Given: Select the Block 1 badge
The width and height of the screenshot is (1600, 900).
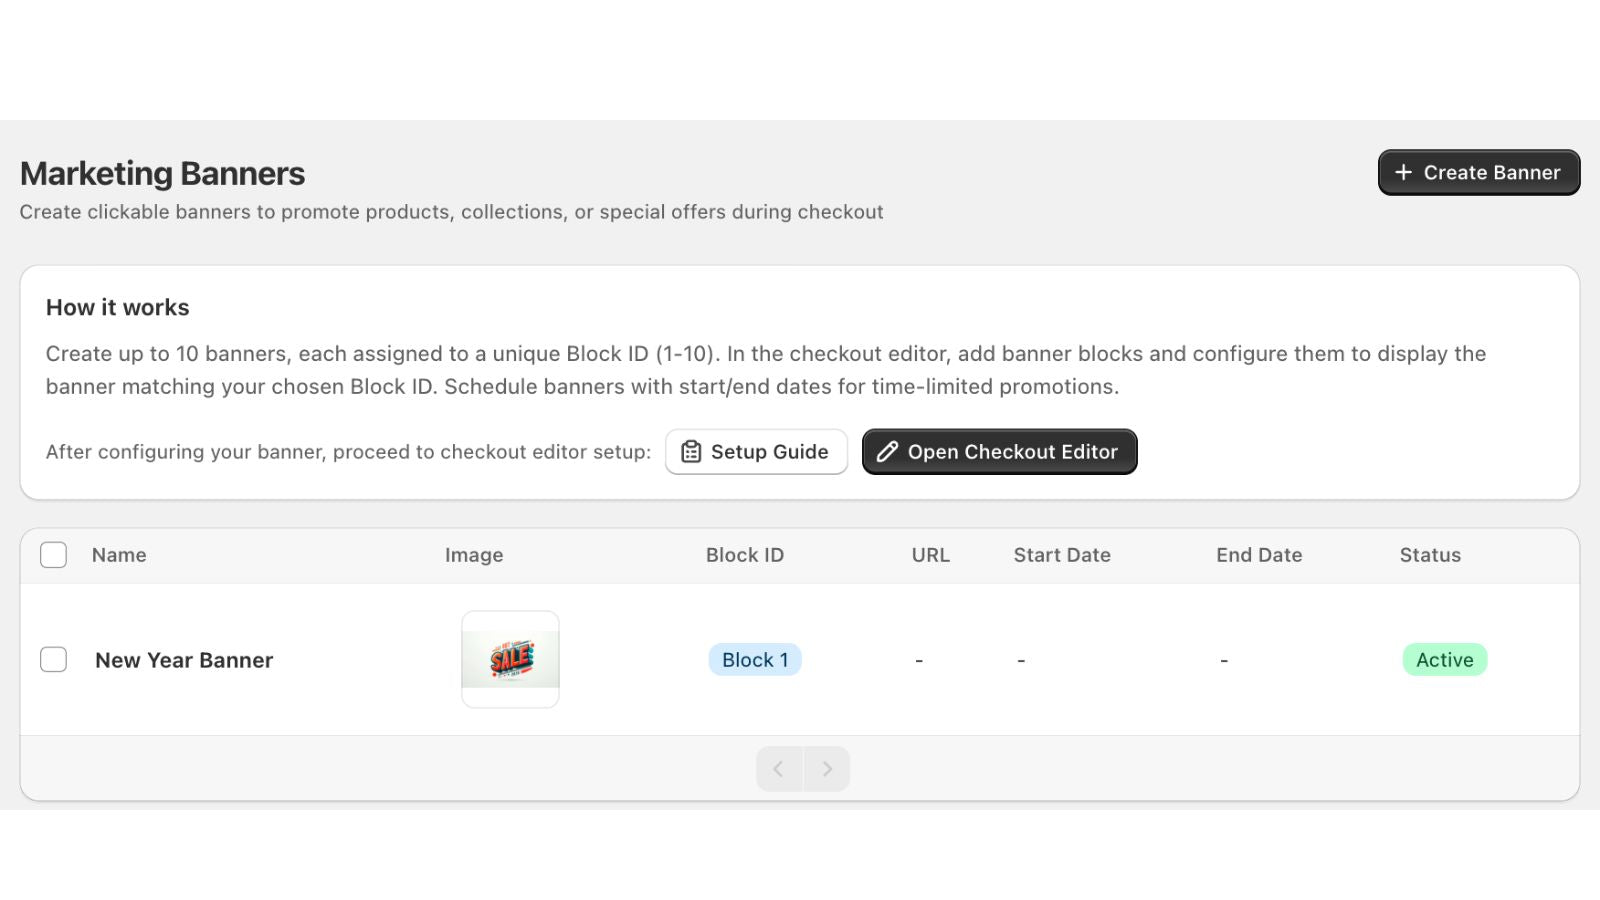Looking at the screenshot, I should tap(755, 659).
